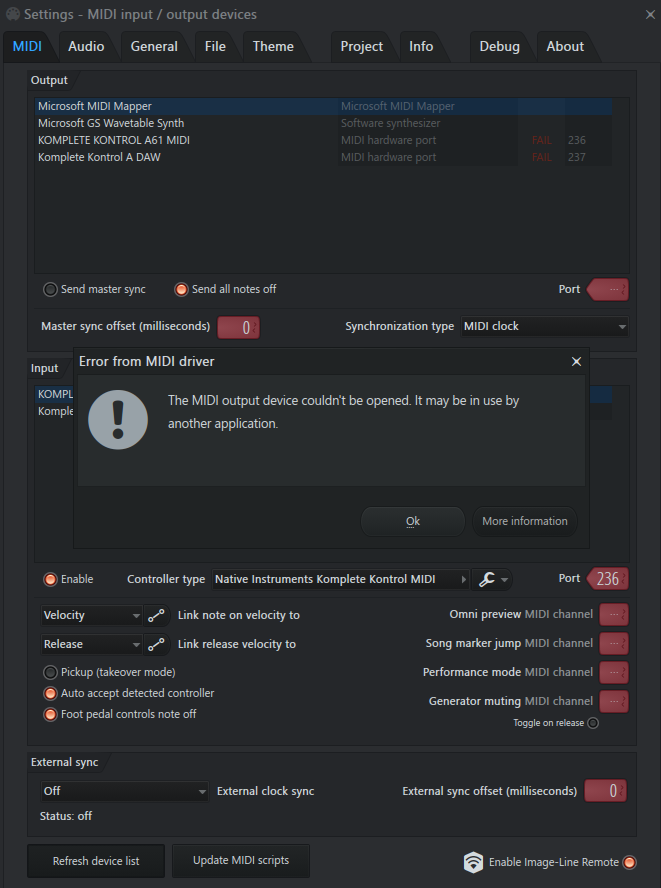Toggle Send all notes off
This screenshot has width=661, height=888.
[x=181, y=289]
